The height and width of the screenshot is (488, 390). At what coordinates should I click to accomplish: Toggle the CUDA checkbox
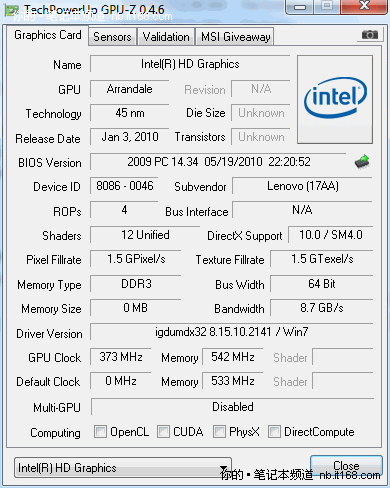pyautogui.click(x=163, y=431)
